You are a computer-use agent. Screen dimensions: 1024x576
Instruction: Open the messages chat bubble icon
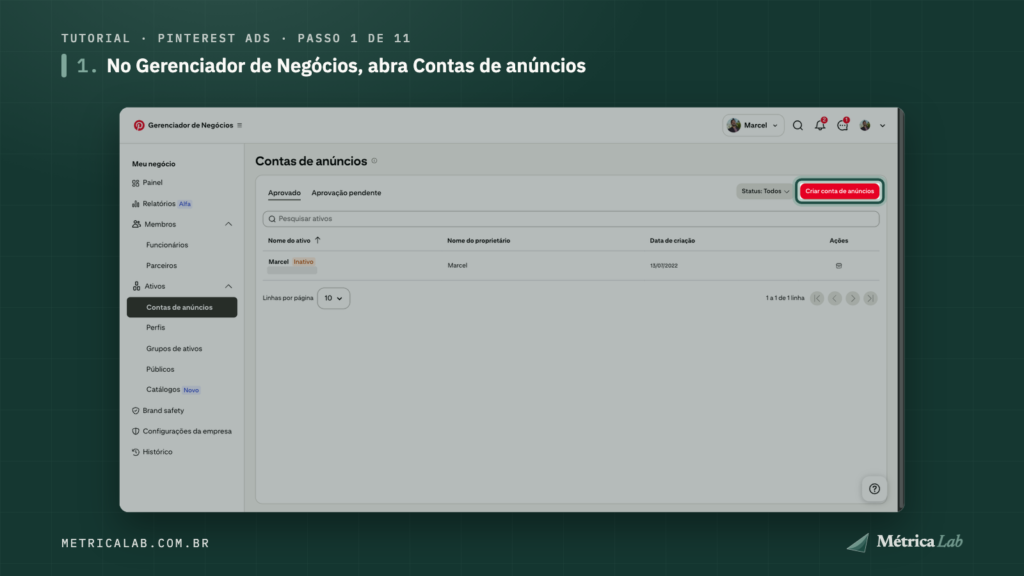click(842, 125)
